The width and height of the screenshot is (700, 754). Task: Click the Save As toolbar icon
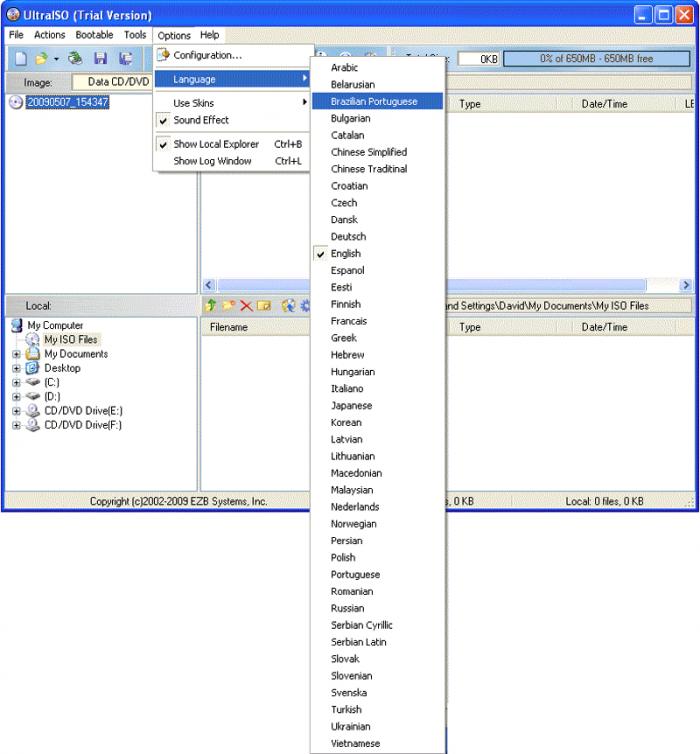pyautogui.click(x=126, y=58)
